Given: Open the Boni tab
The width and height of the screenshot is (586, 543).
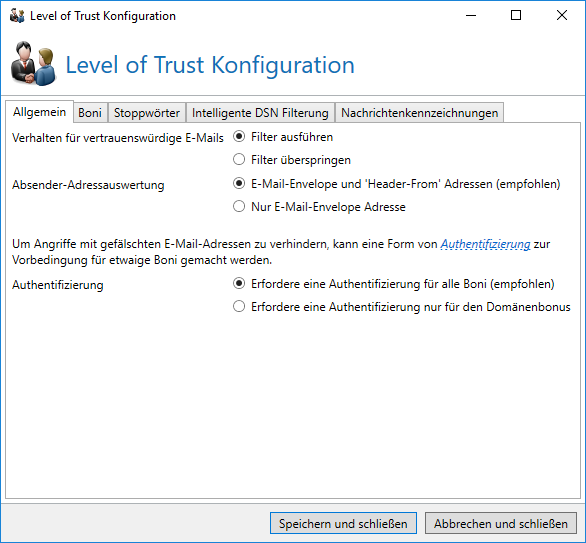Looking at the screenshot, I should [x=90, y=112].
